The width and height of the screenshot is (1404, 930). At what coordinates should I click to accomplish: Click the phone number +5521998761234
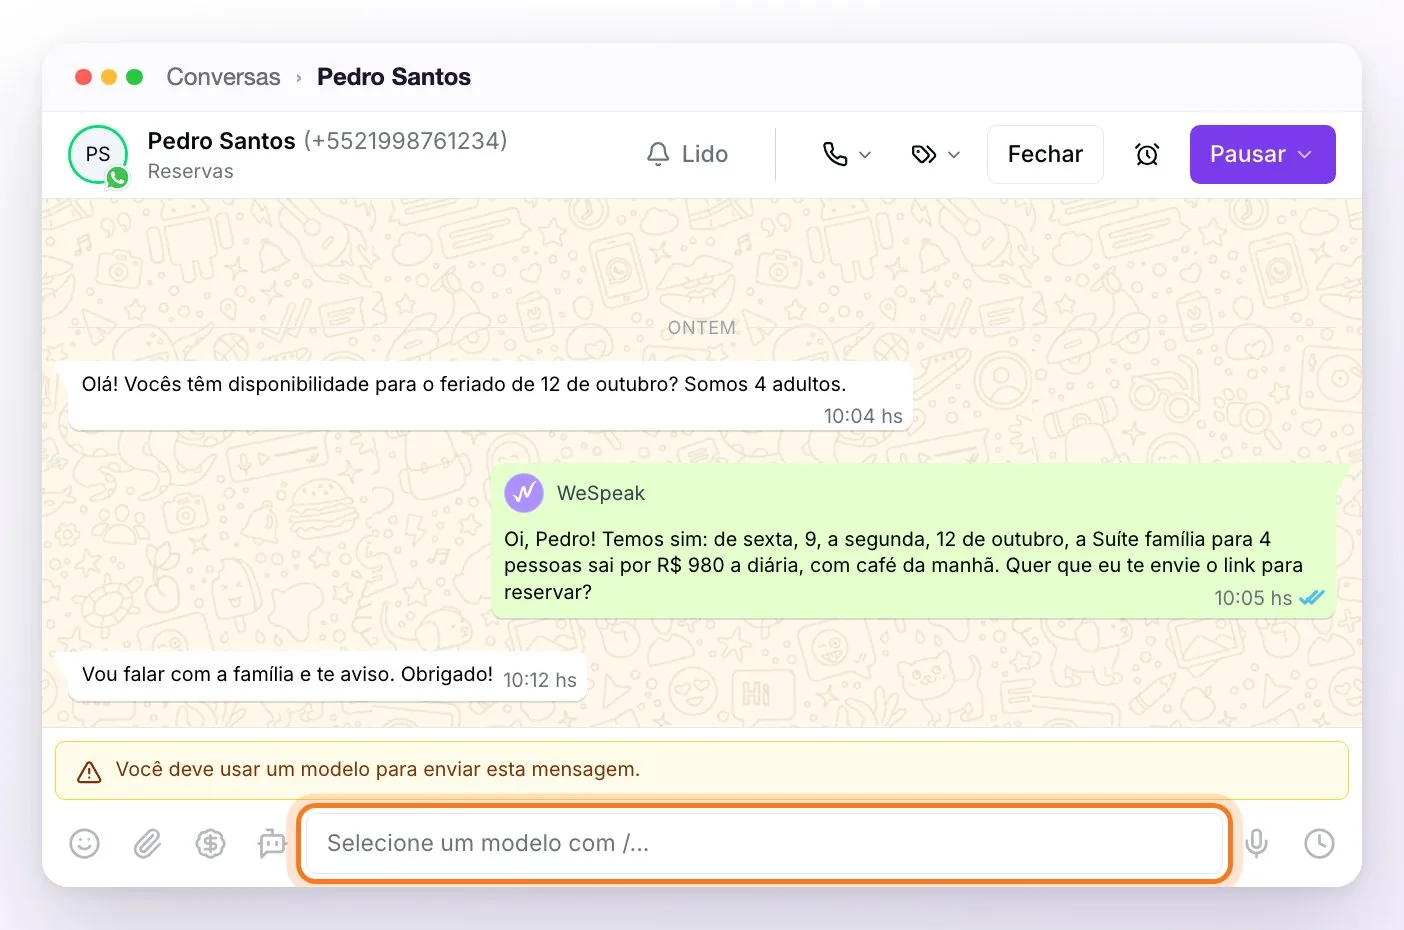(406, 141)
